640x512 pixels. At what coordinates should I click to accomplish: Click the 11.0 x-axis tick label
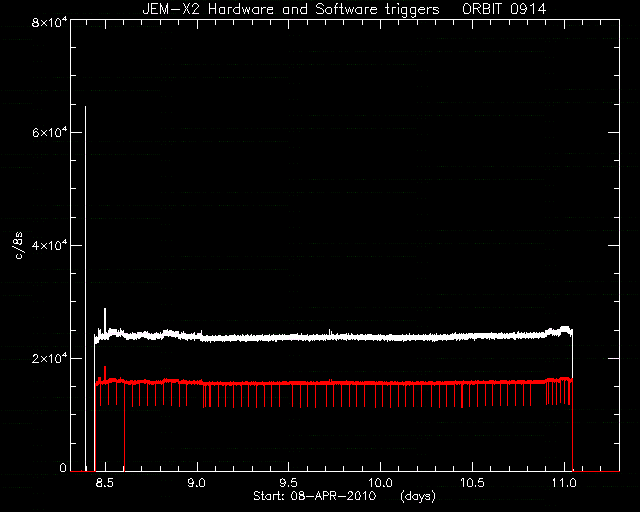(x=564, y=483)
